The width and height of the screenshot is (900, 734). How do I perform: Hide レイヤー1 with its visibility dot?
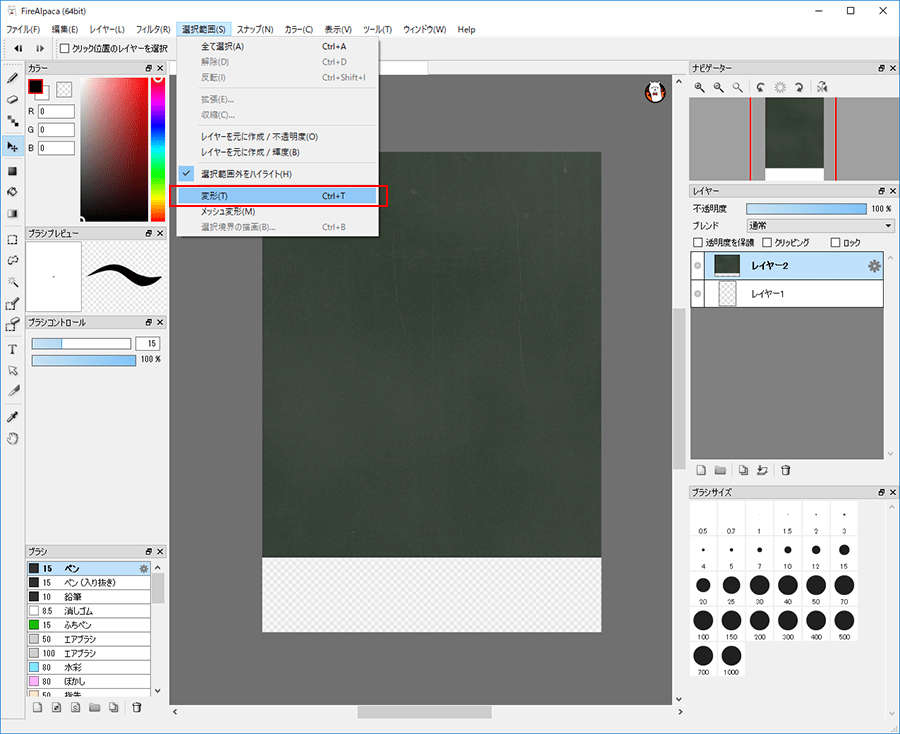point(698,293)
